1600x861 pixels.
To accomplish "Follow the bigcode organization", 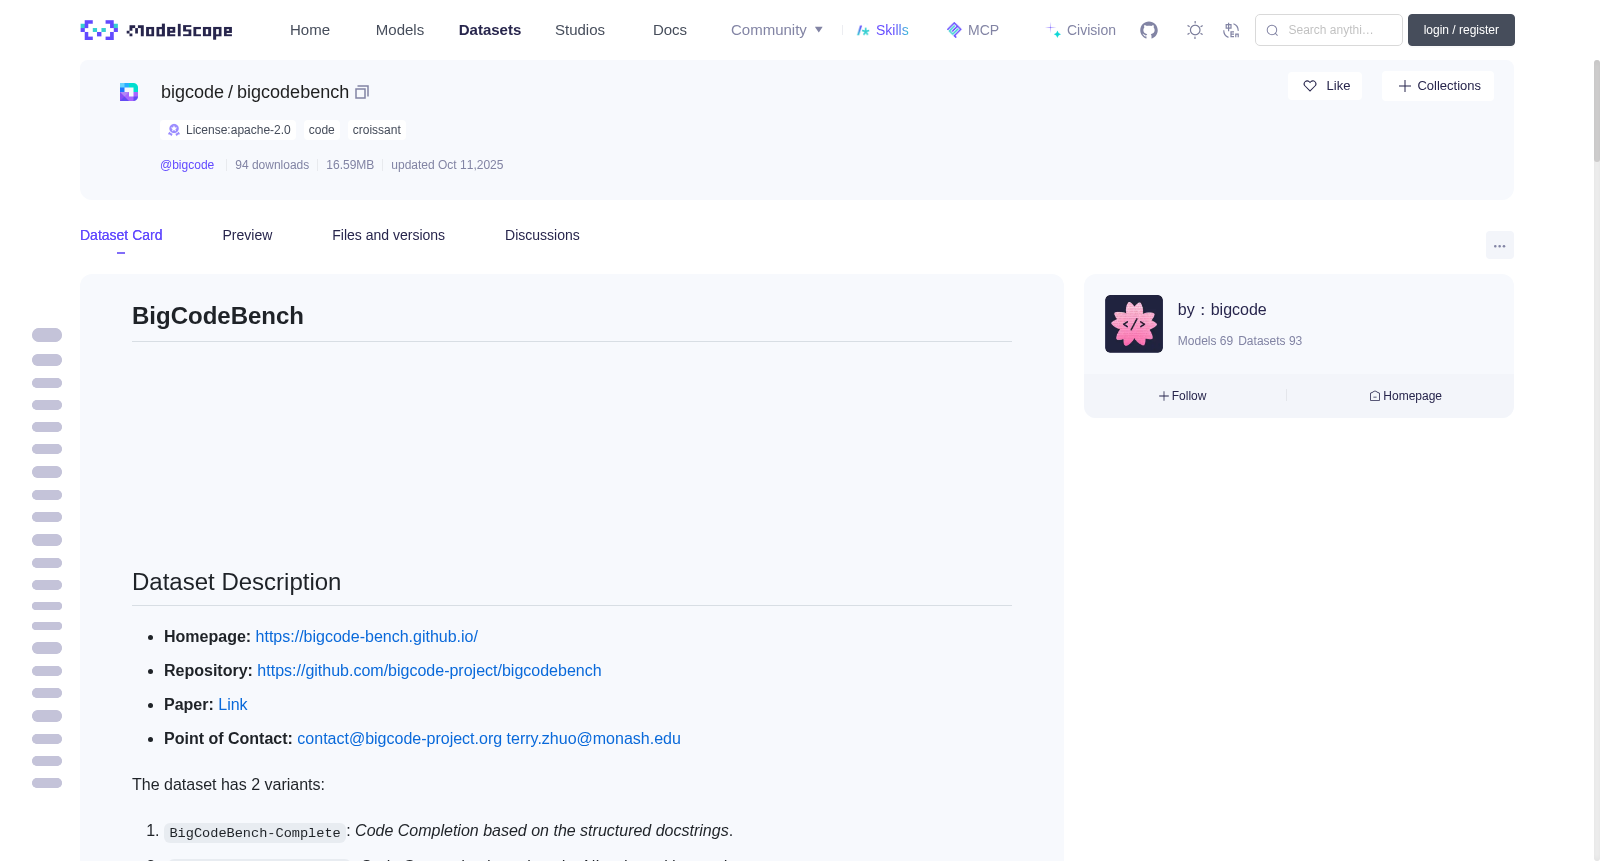I will (1183, 396).
